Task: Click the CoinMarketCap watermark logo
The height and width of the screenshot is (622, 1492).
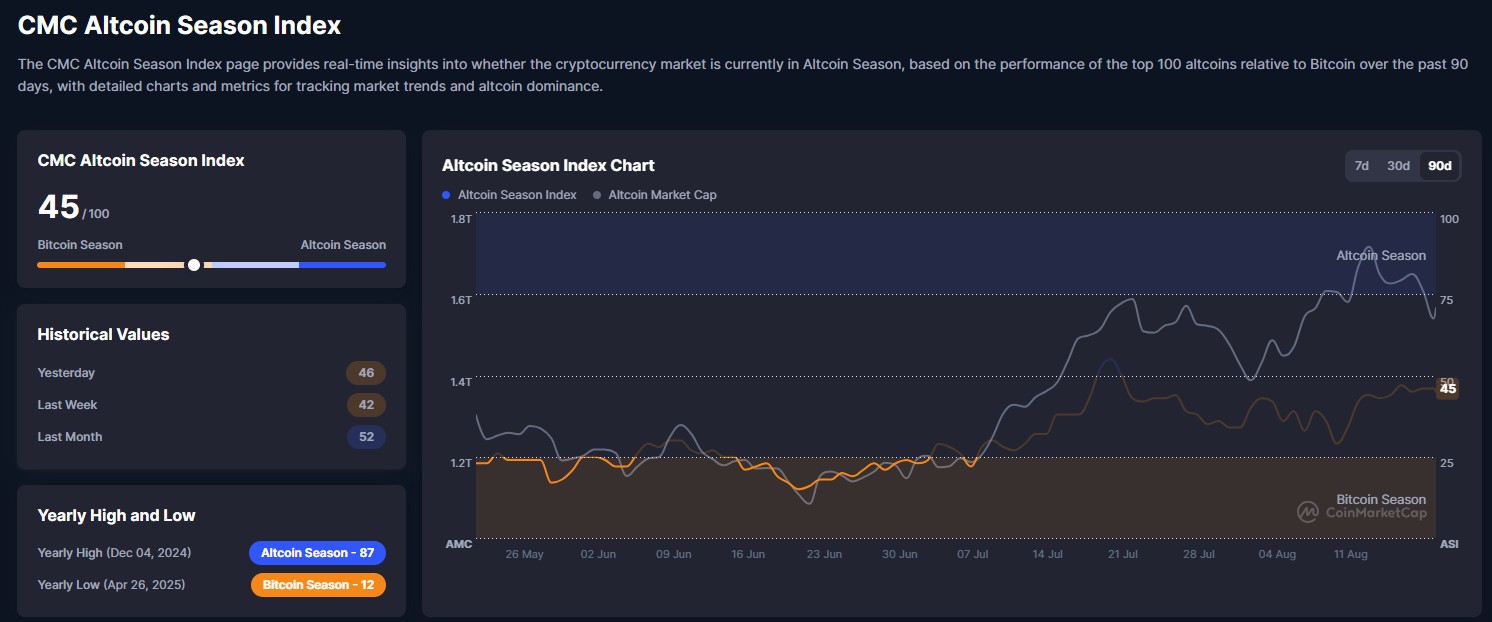Action: pos(1309,512)
